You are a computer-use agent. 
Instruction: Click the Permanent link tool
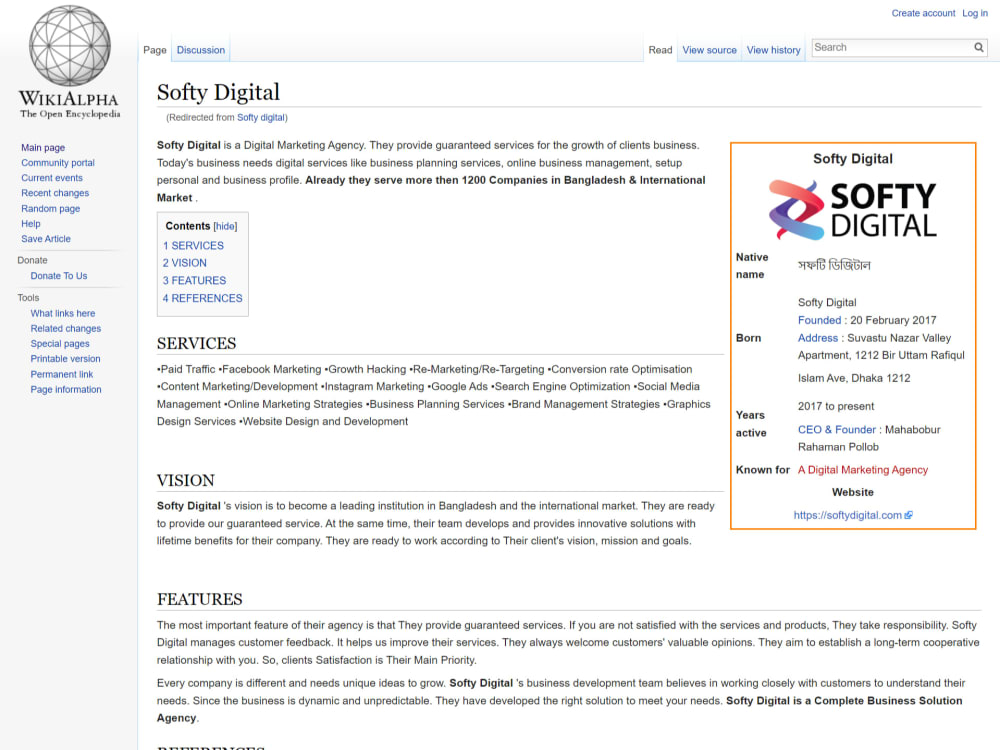62,374
